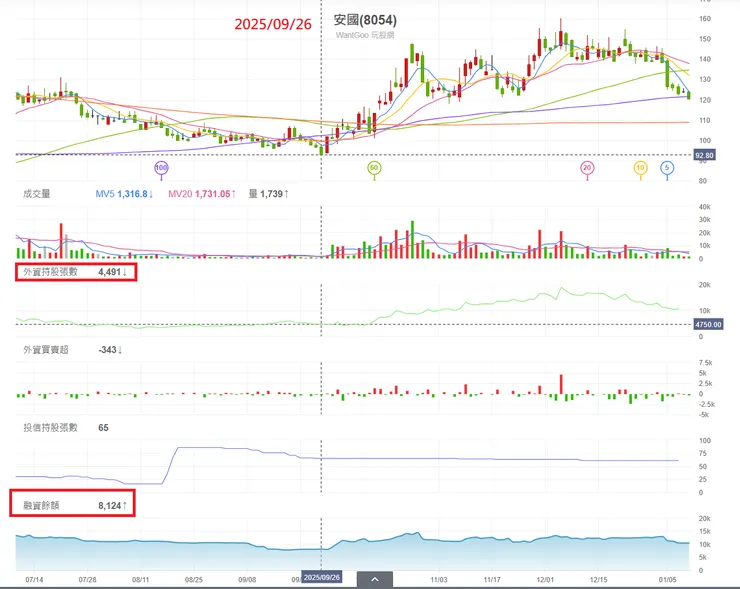Image resolution: width=740 pixels, height=589 pixels.
Task: Select the 外資持股張數 indicator label
Action: tap(50, 272)
